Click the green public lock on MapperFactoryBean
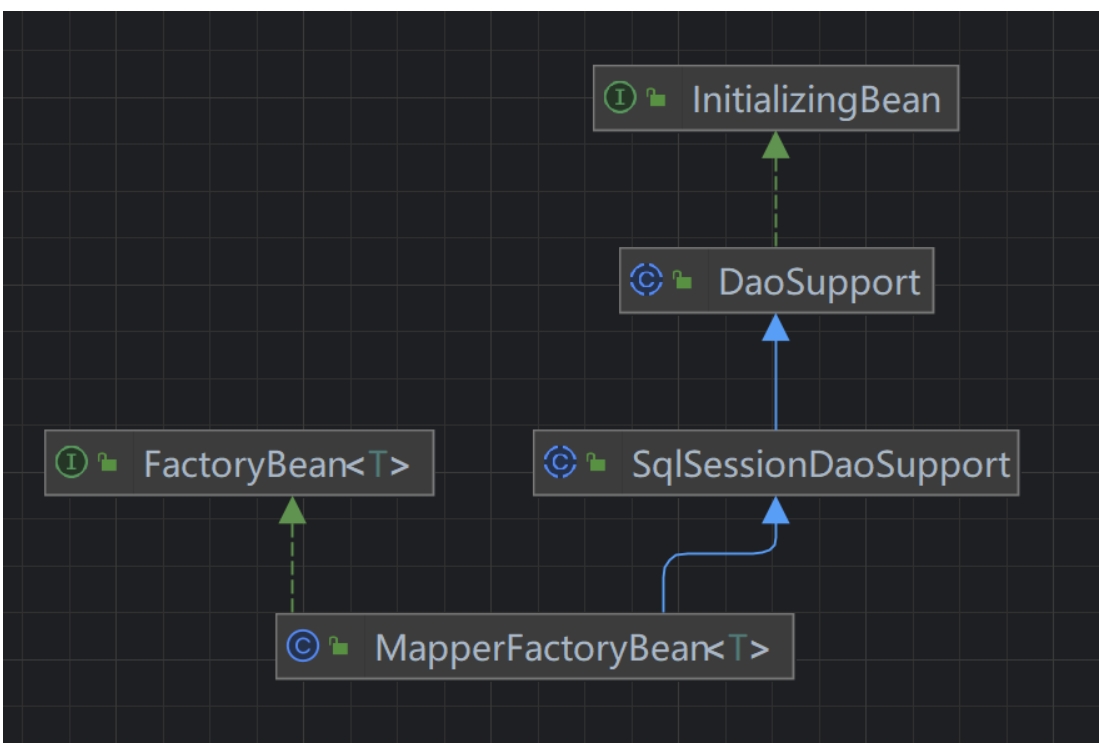 338,648
